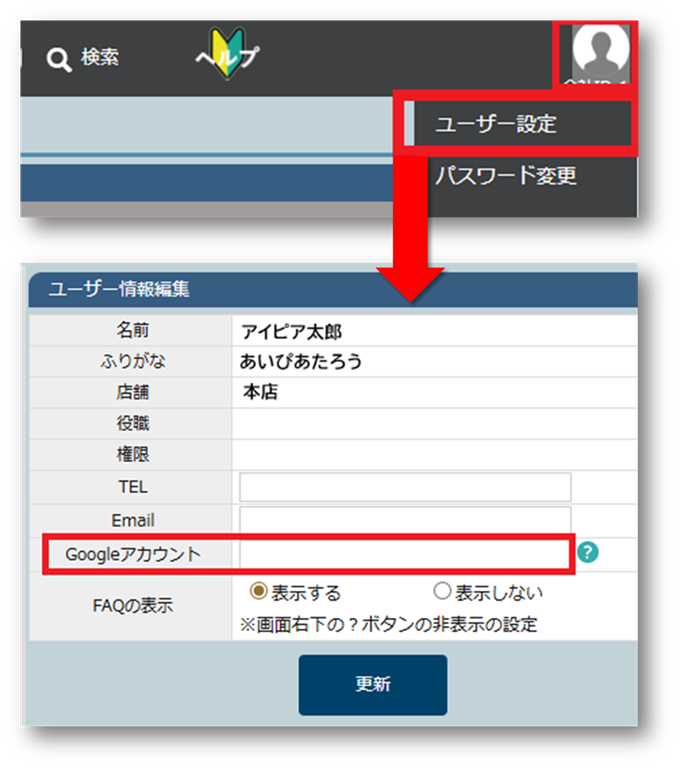This screenshot has width=680, height=768.
Task: Click the Googleアカウント input field
Action: point(405,553)
